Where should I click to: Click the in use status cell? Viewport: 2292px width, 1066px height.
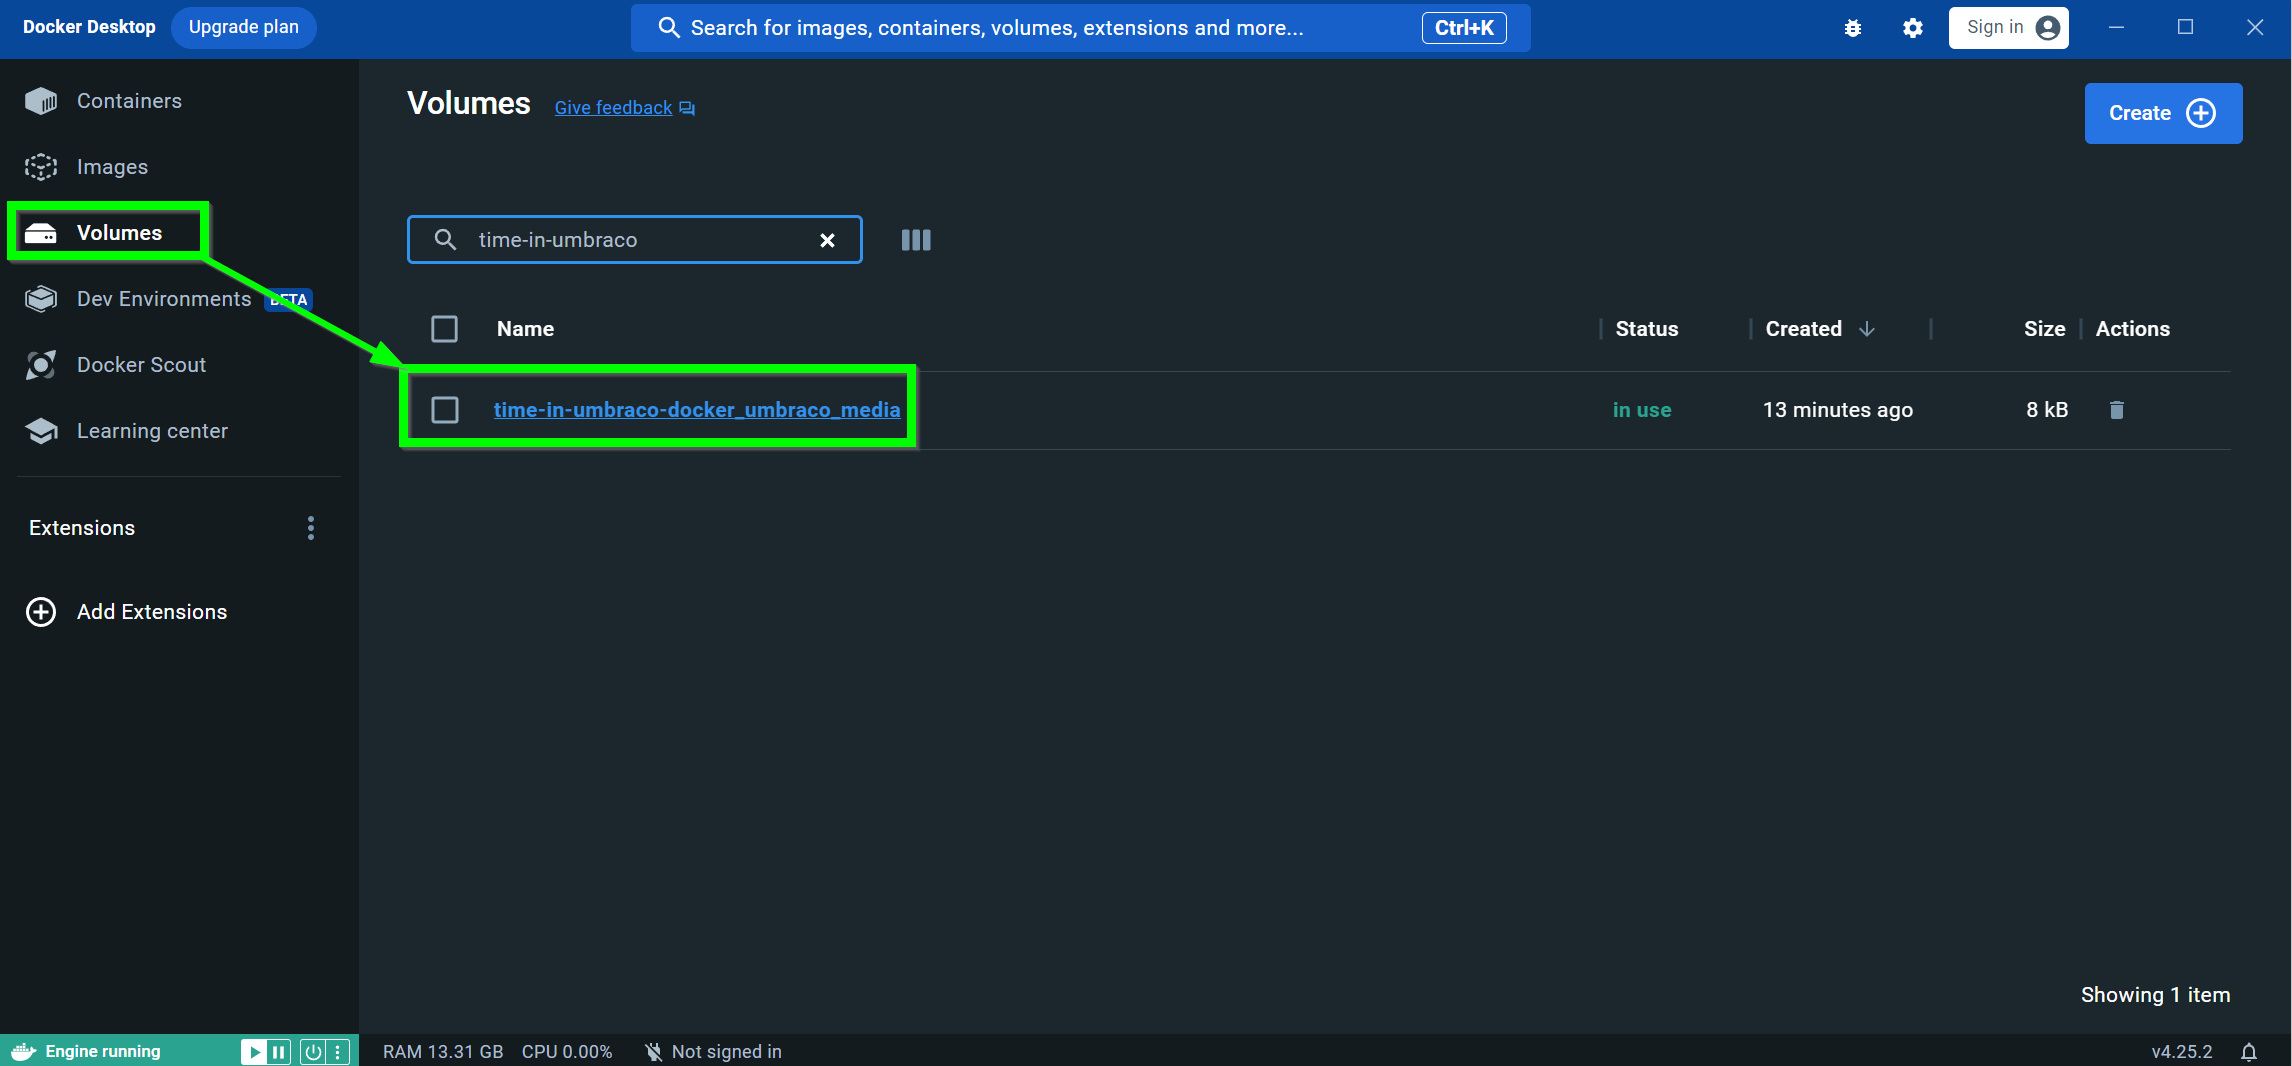[1642, 410]
